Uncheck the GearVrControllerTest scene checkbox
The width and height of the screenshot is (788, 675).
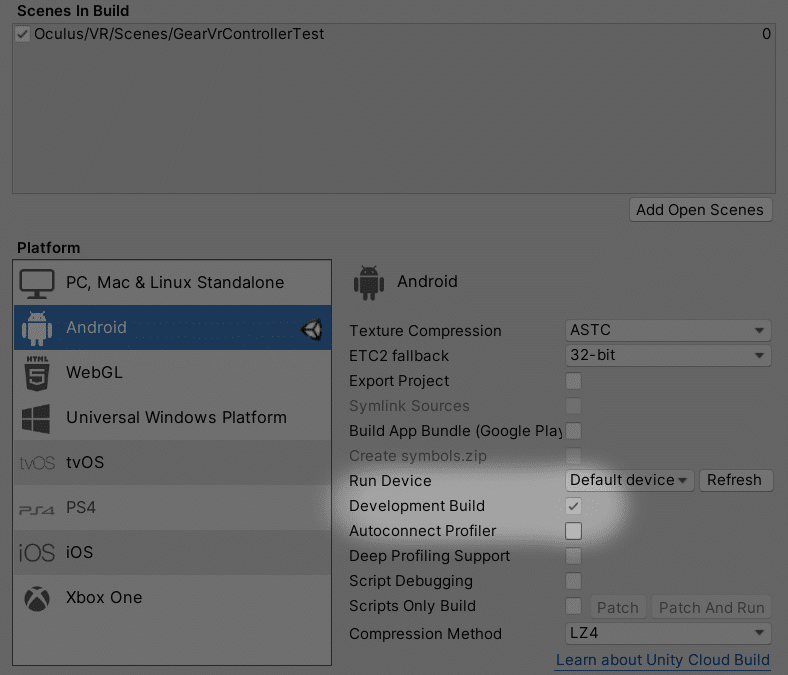(x=23, y=34)
